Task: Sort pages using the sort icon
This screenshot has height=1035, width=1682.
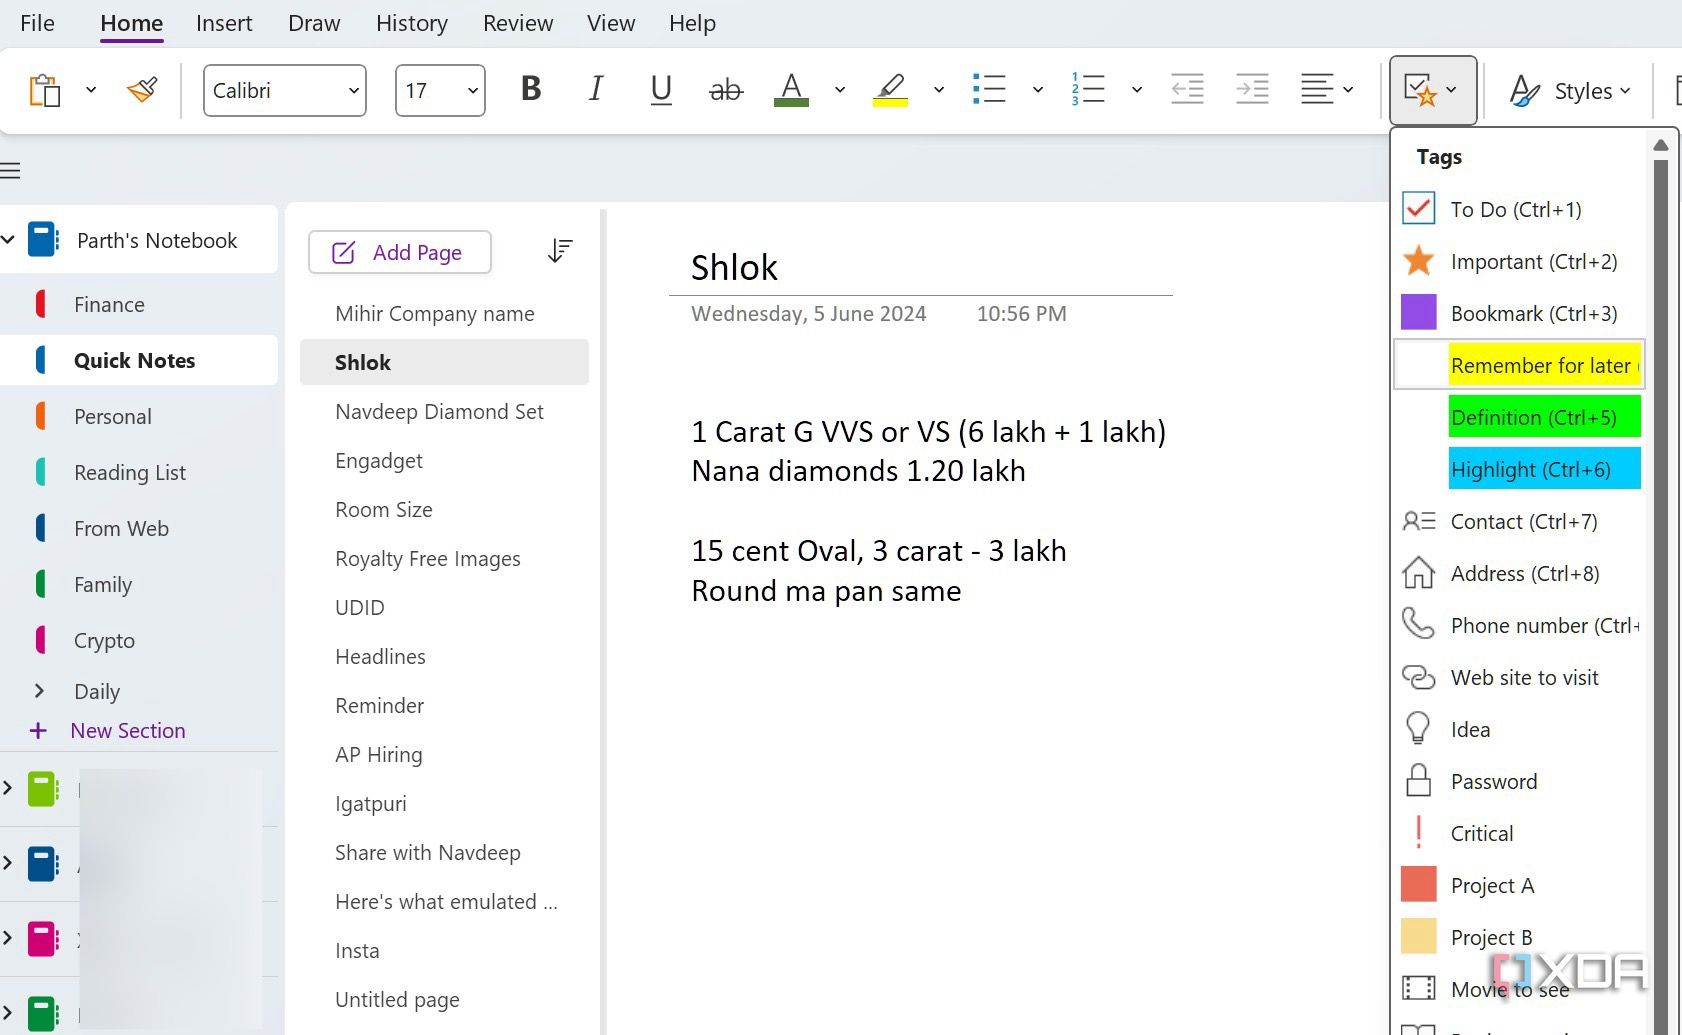Action: pos(560,251)
